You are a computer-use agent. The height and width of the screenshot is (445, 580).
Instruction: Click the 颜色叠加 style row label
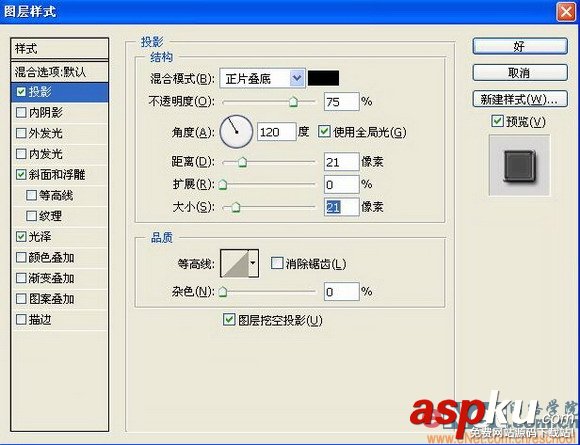click(x=51, y=257)
